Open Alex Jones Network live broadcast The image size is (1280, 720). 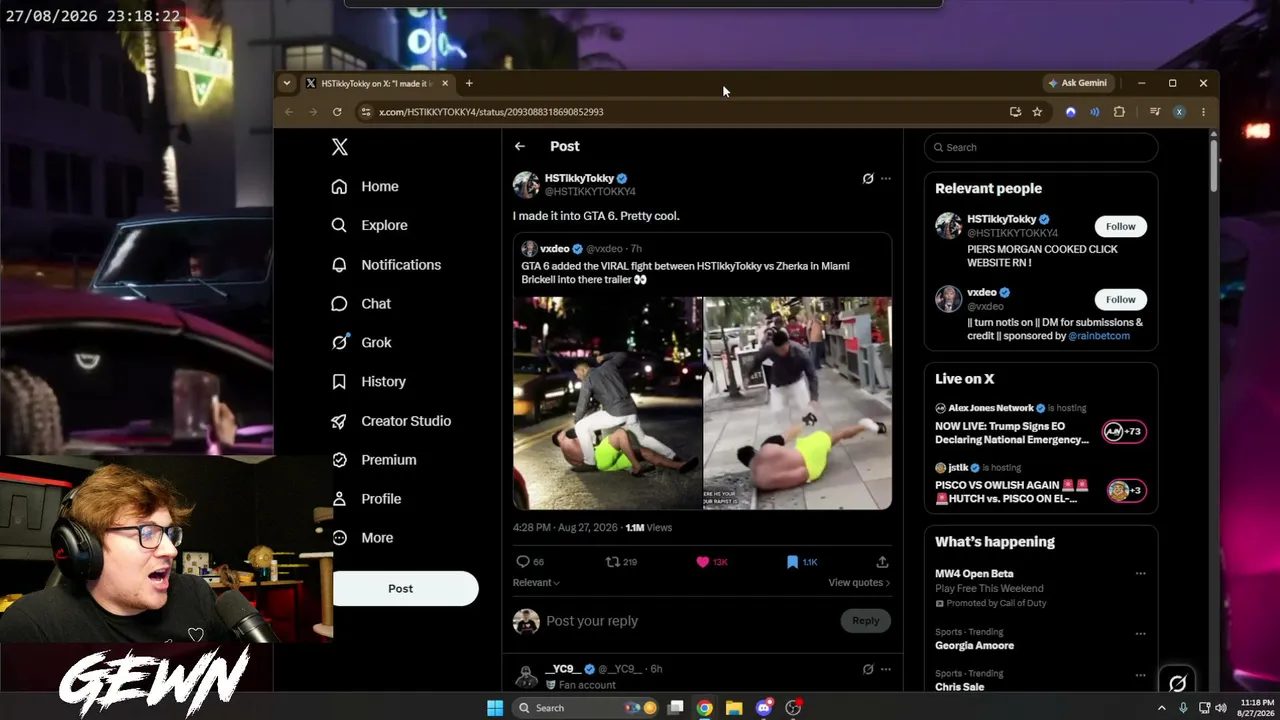1041,425
